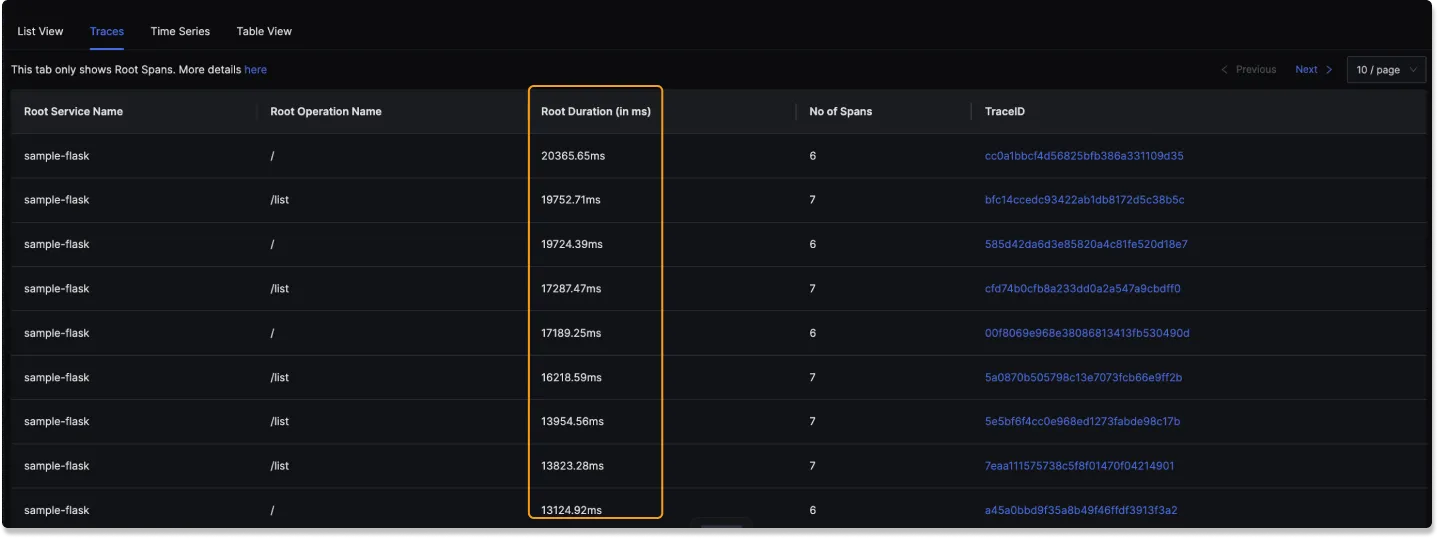
Task: Click span count 6 in the 20365.65ms row
Action: 813,156
